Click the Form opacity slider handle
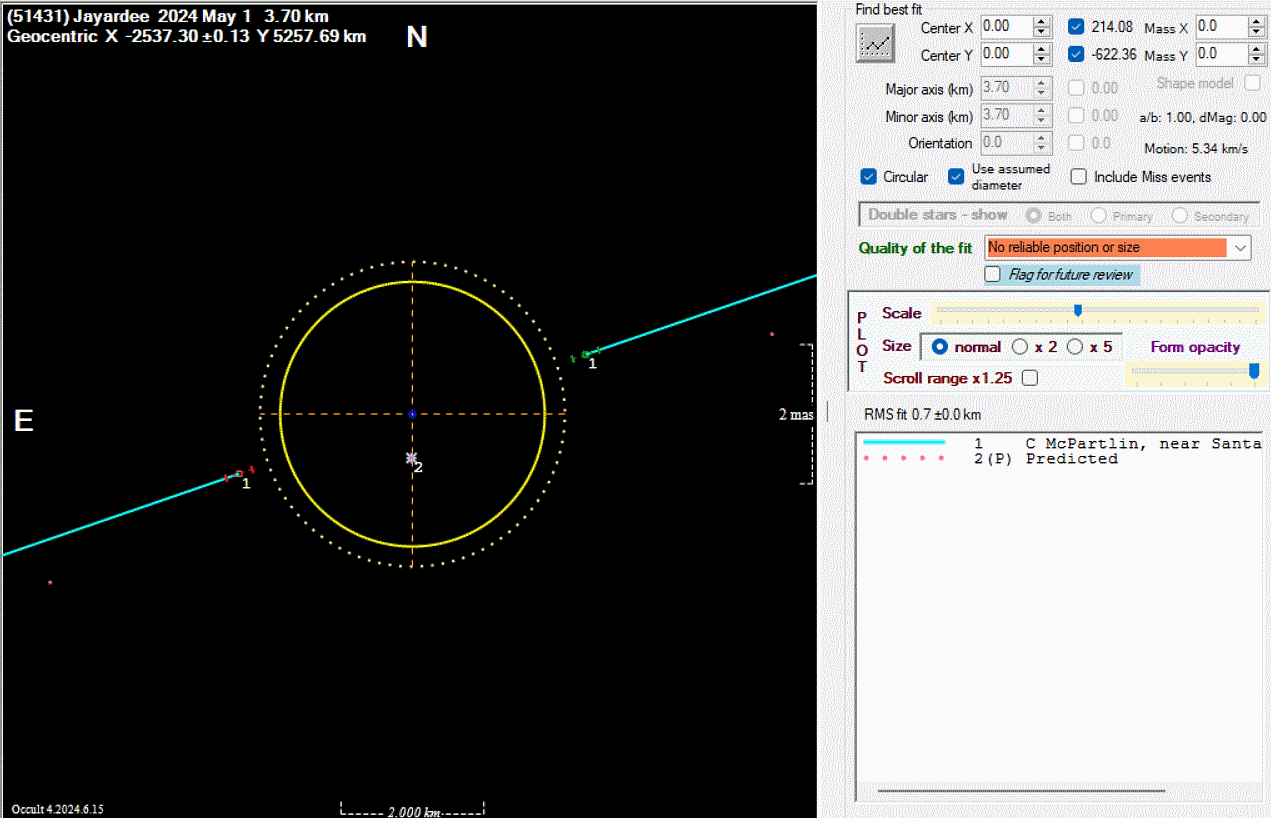This screenshot has height=818, width=1271. click(x=1254, y=371)
